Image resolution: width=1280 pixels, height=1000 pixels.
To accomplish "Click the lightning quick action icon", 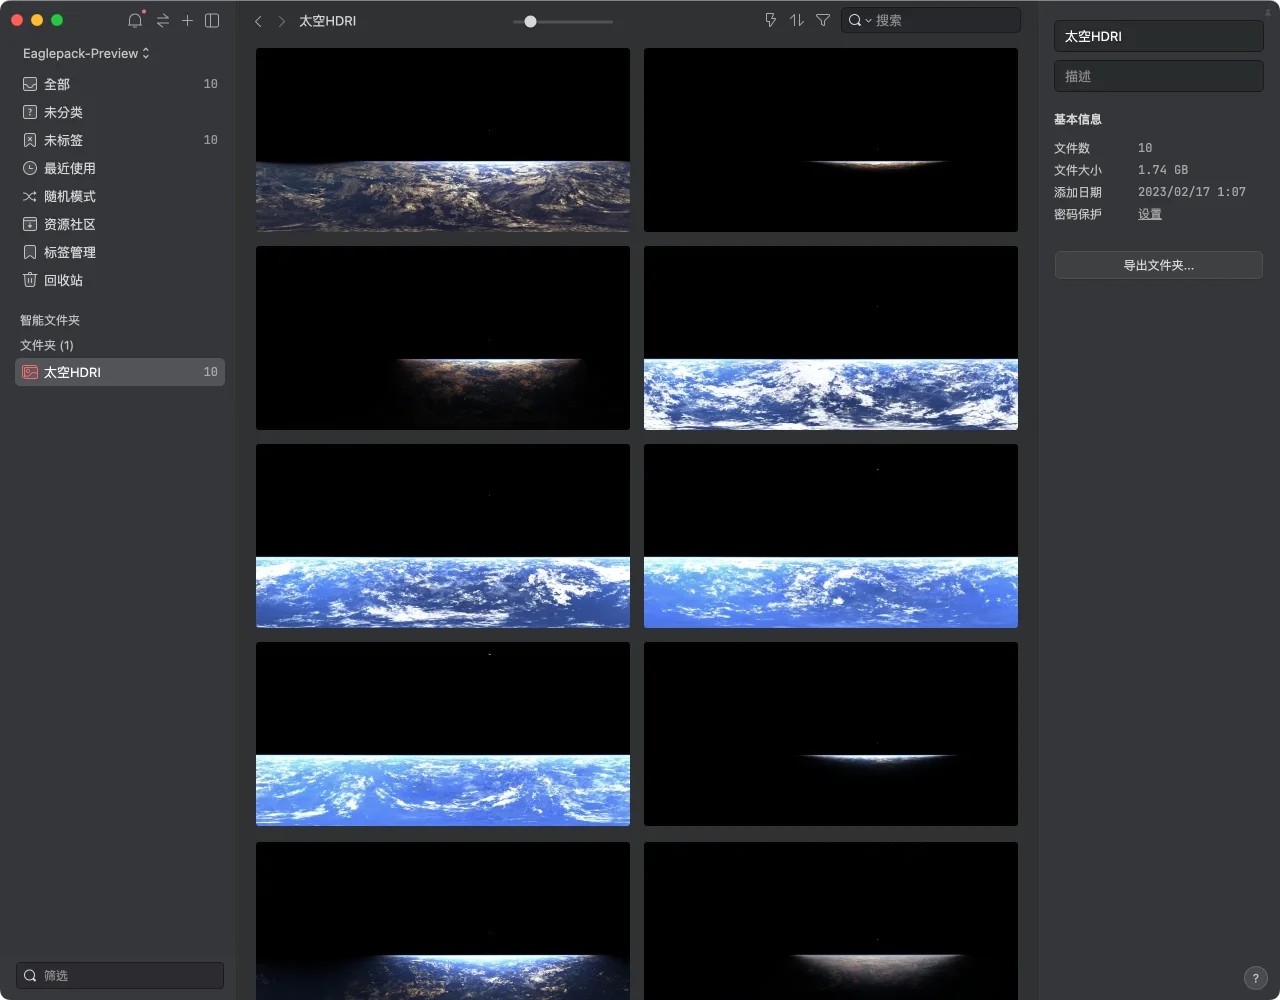I will coord(770,20).
